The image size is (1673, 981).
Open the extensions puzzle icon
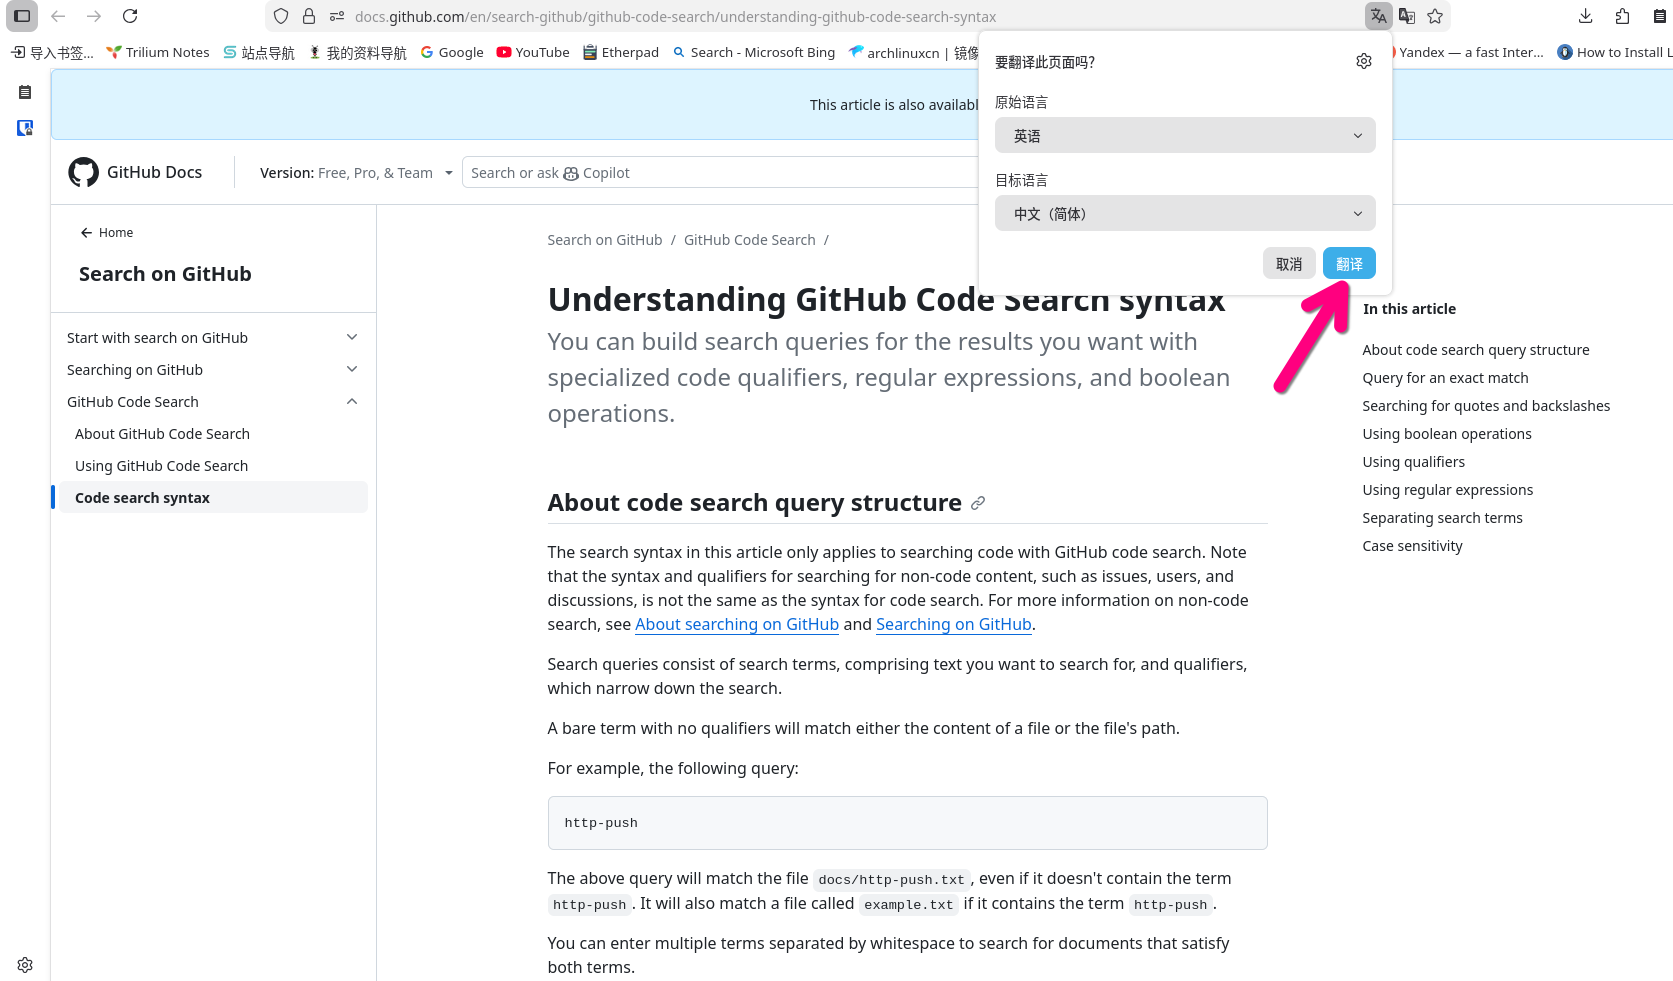click(1622, 16)
